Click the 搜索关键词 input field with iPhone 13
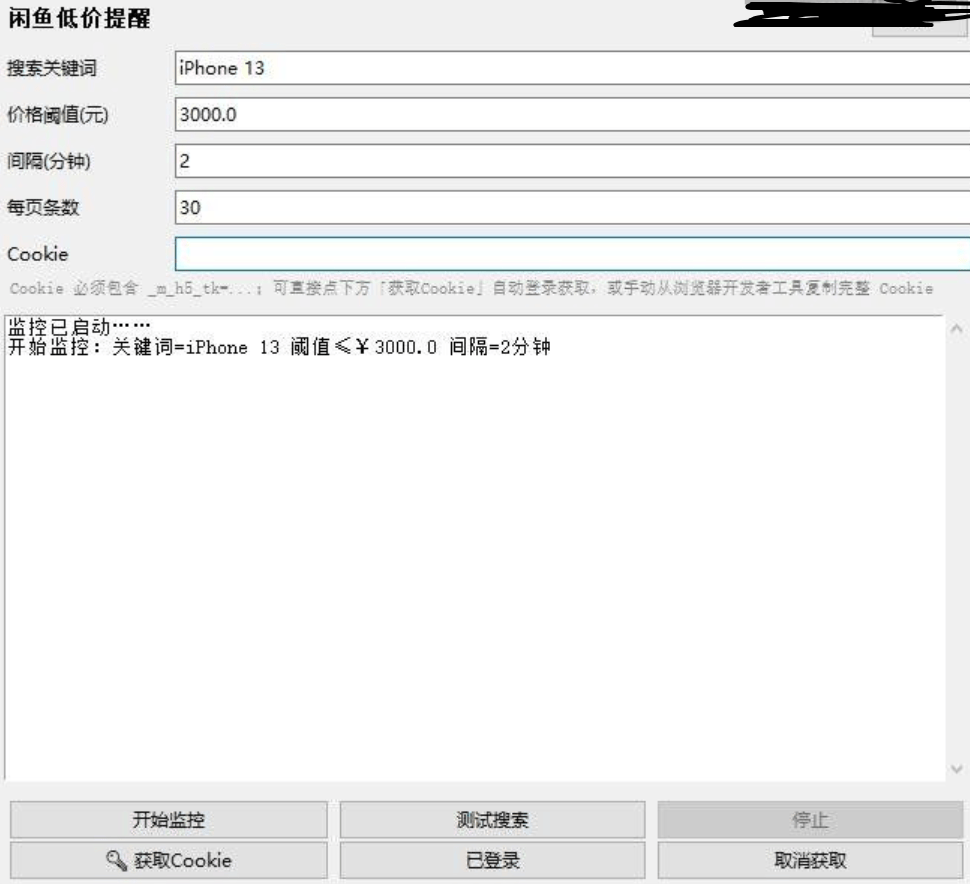The width and height of the screenshot is (970, 884). coord(572,68)
